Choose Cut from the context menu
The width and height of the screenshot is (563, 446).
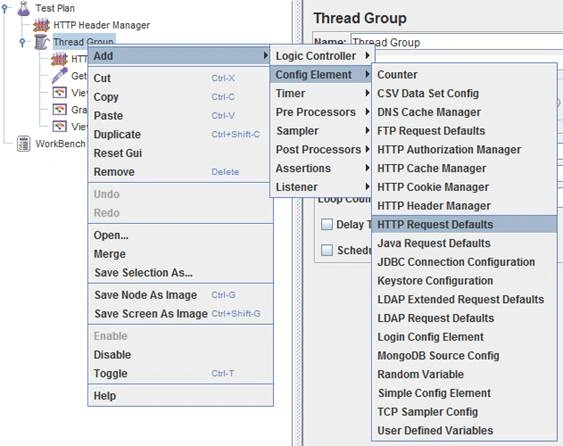tap(180, 78)
